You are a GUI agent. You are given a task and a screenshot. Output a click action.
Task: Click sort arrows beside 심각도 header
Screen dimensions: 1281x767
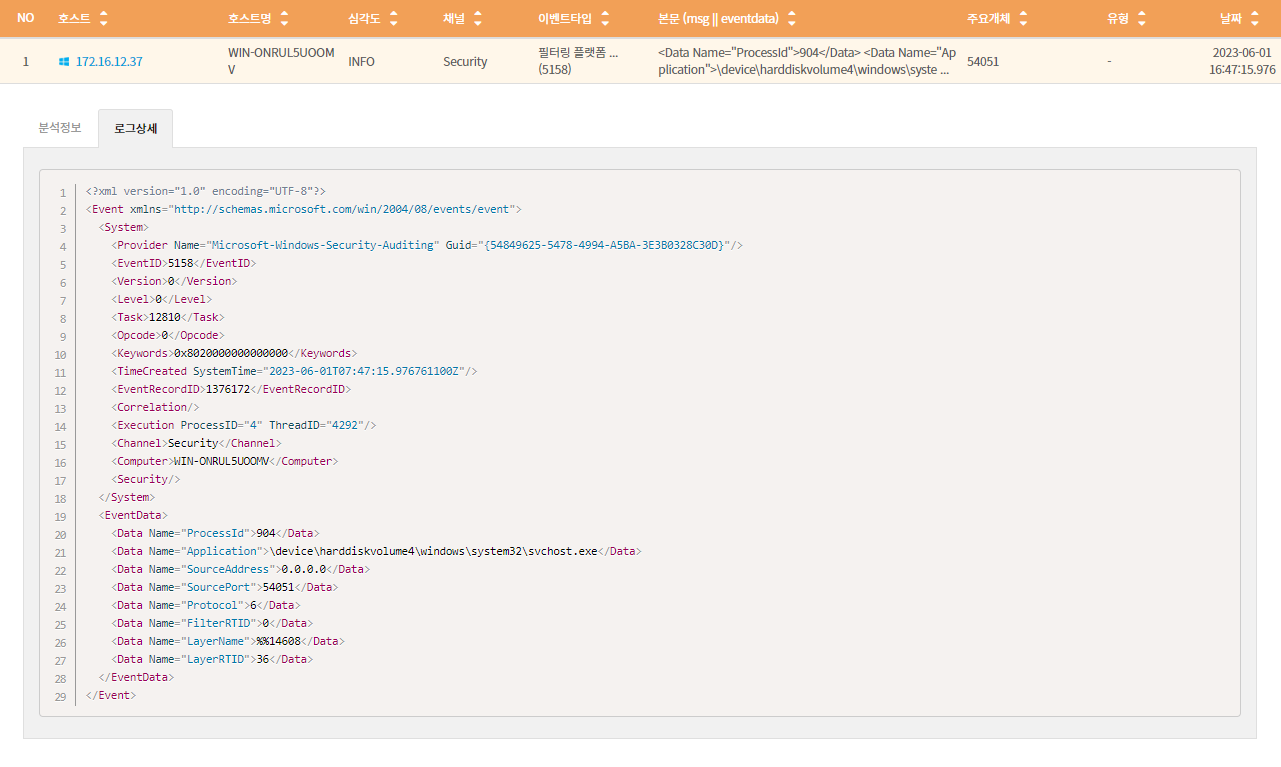pos(393,19)
